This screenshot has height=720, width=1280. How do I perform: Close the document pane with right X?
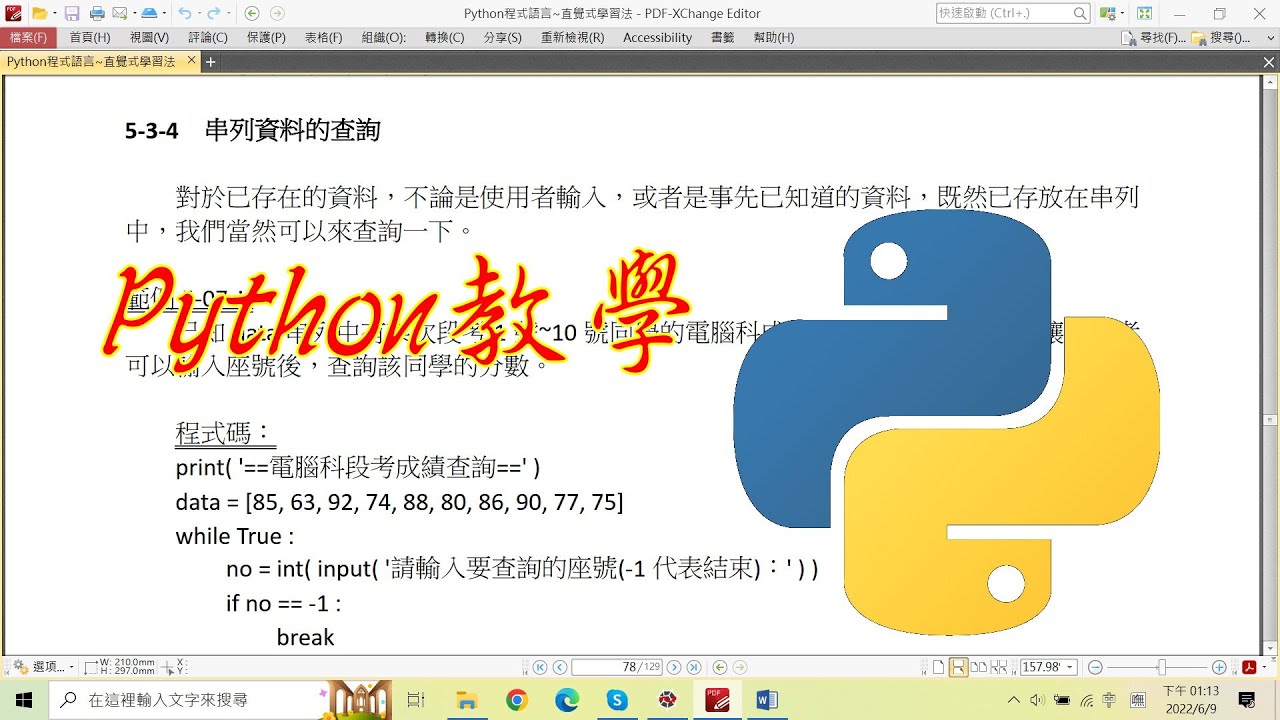pyautogui.click(x=1269, y=62)
